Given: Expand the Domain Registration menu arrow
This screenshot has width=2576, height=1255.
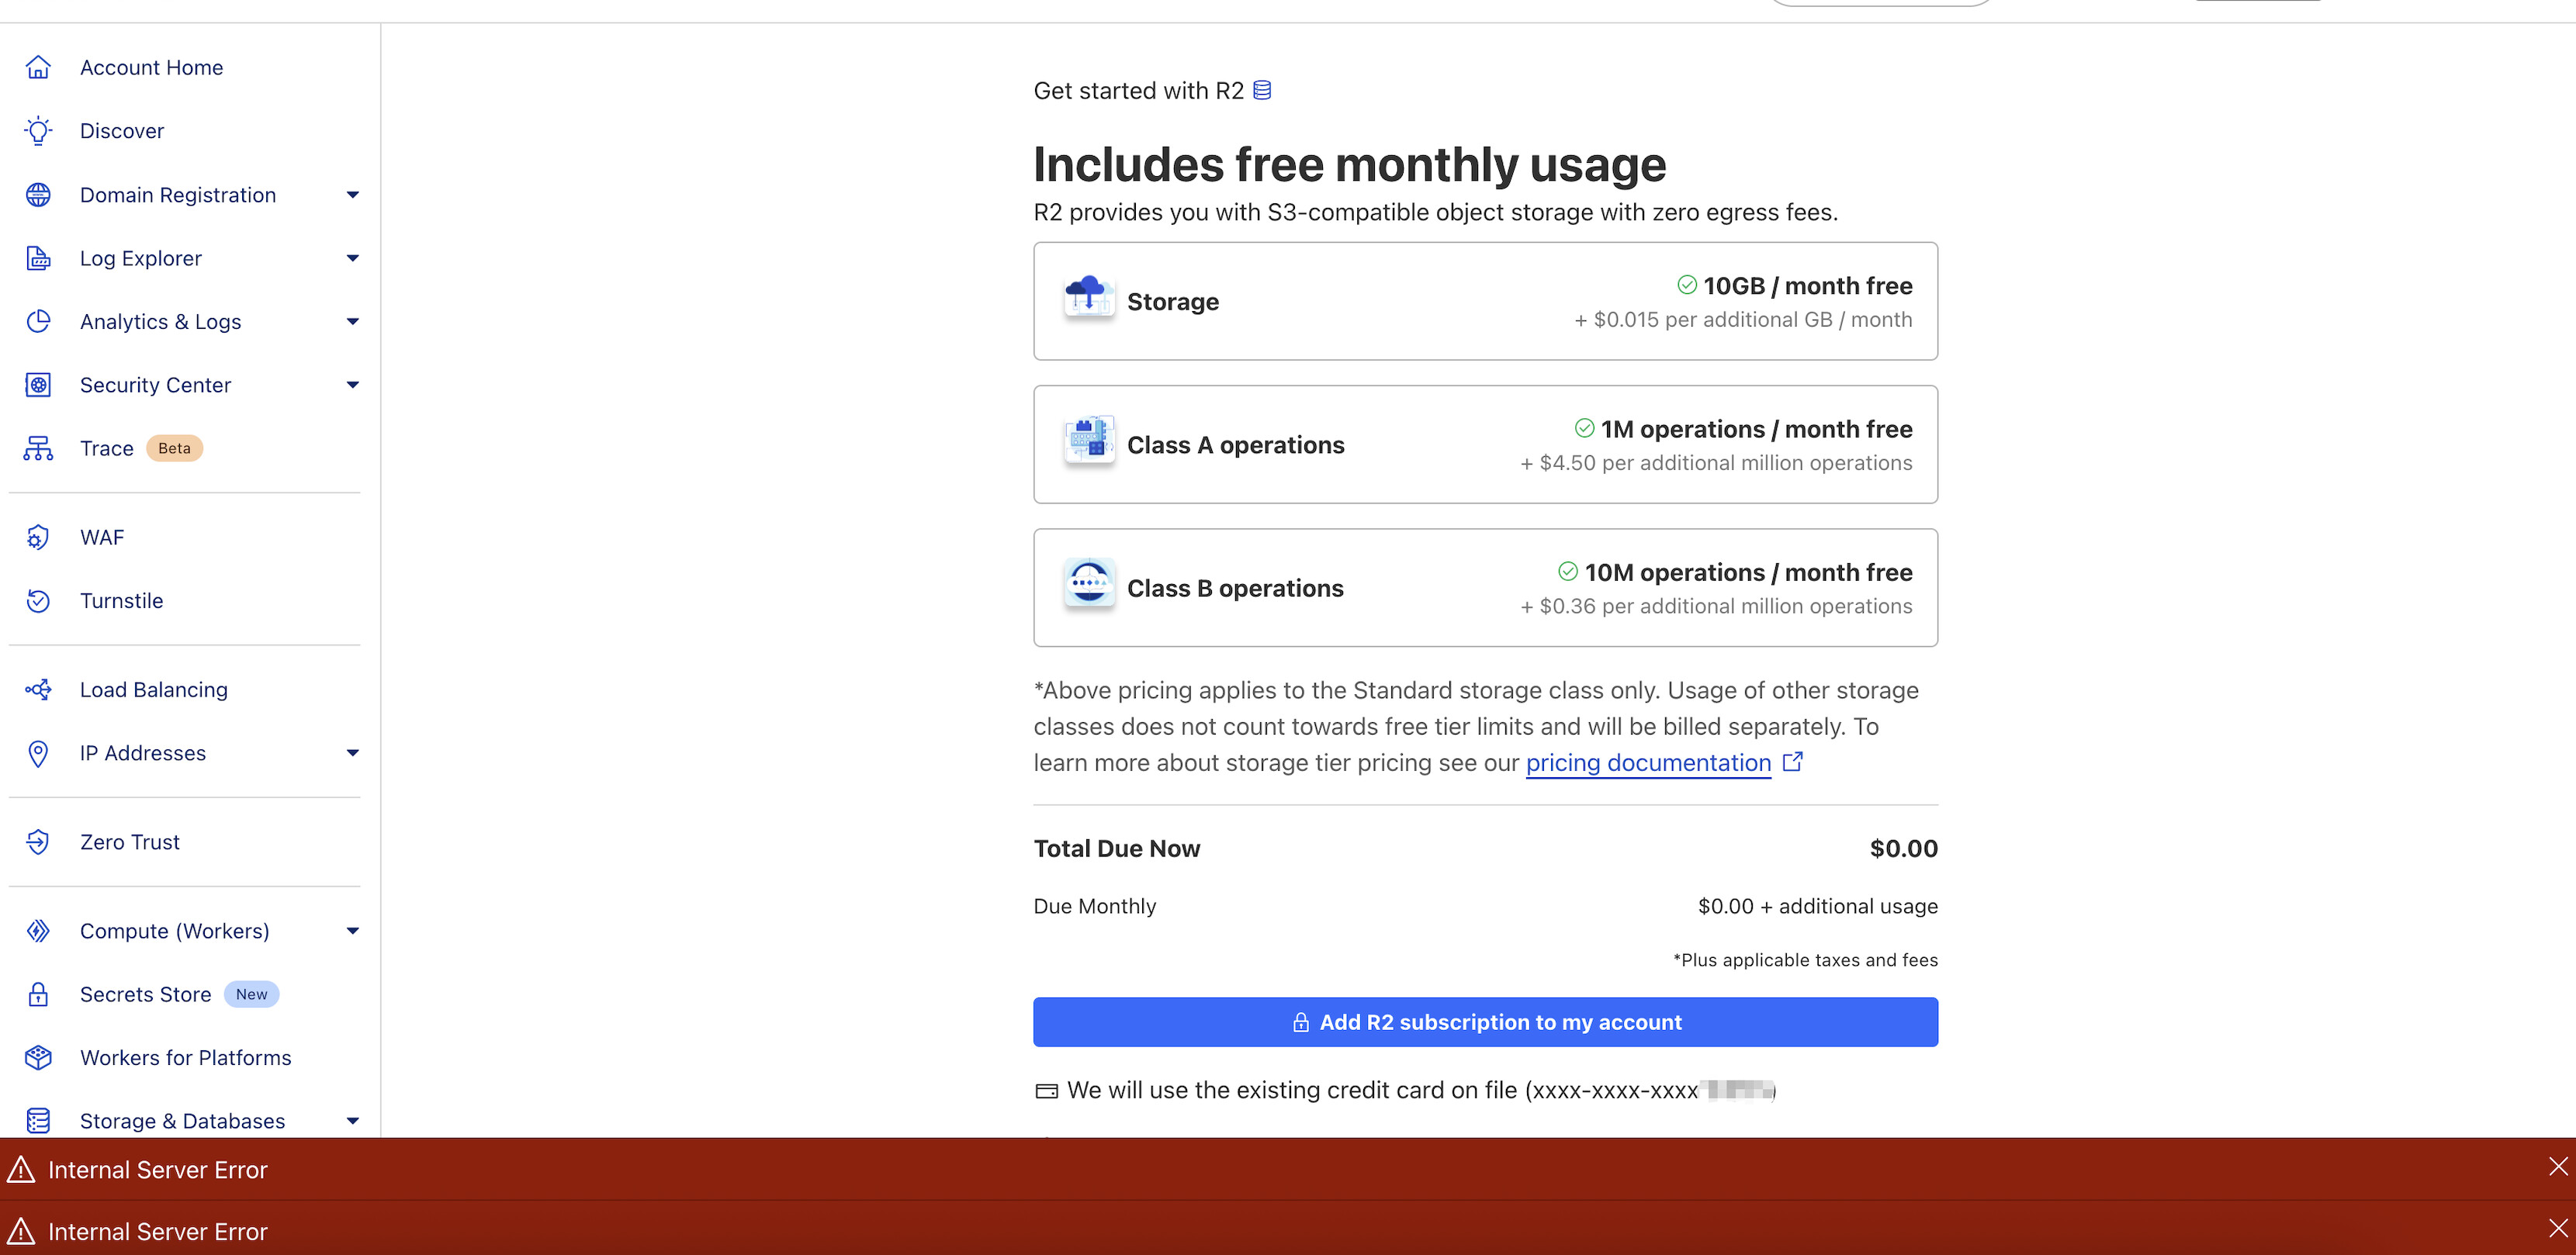Looking at the screenshot, I should [x=352, y=195].
